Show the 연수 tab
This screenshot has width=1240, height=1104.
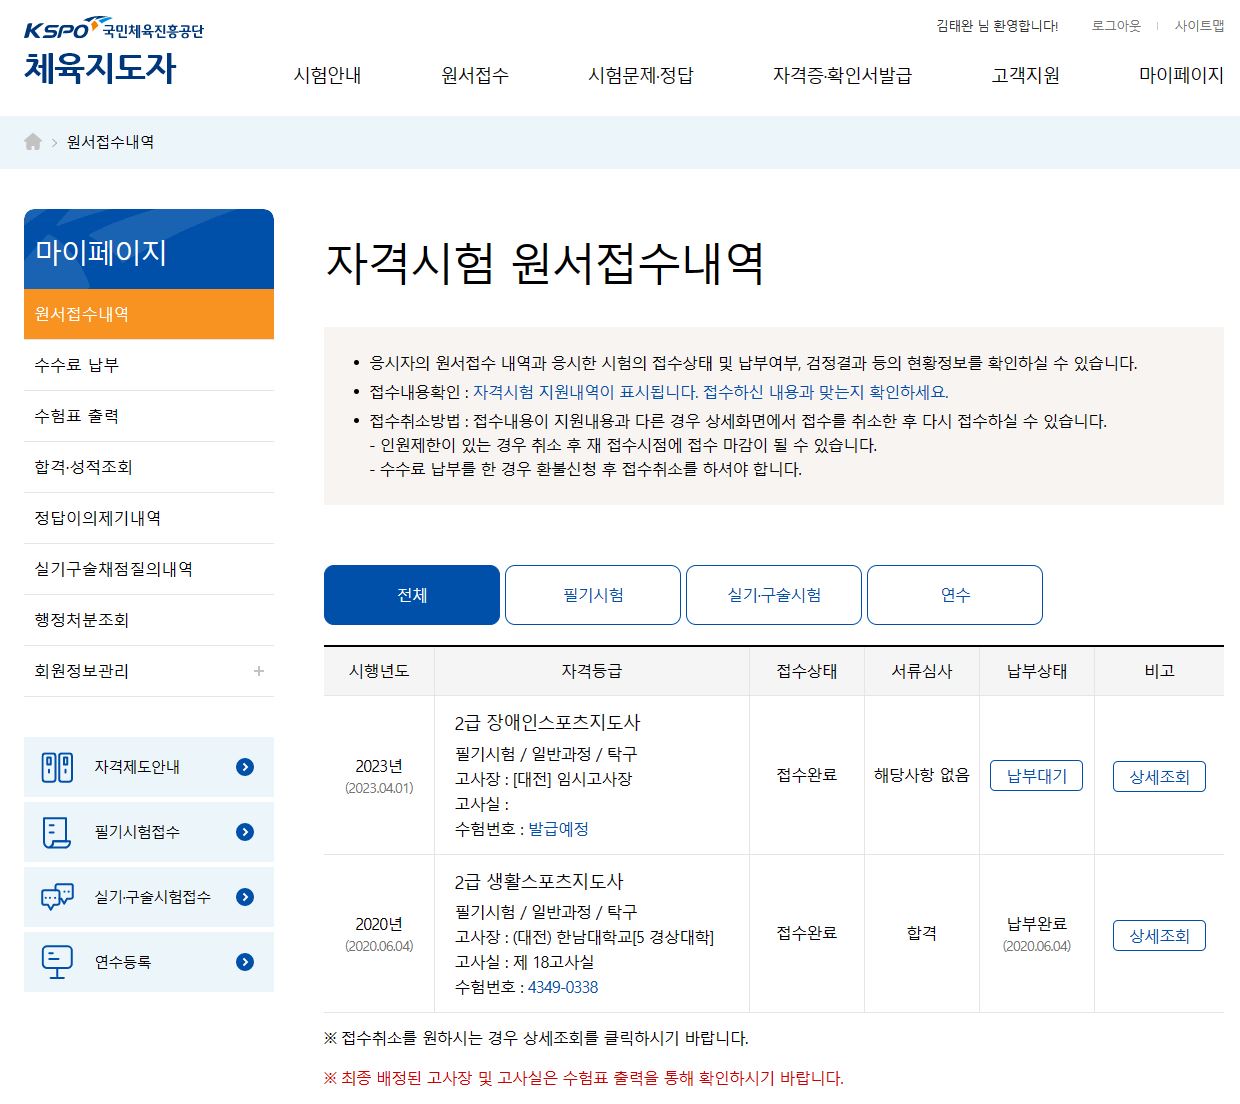click(x=955, y=595)
